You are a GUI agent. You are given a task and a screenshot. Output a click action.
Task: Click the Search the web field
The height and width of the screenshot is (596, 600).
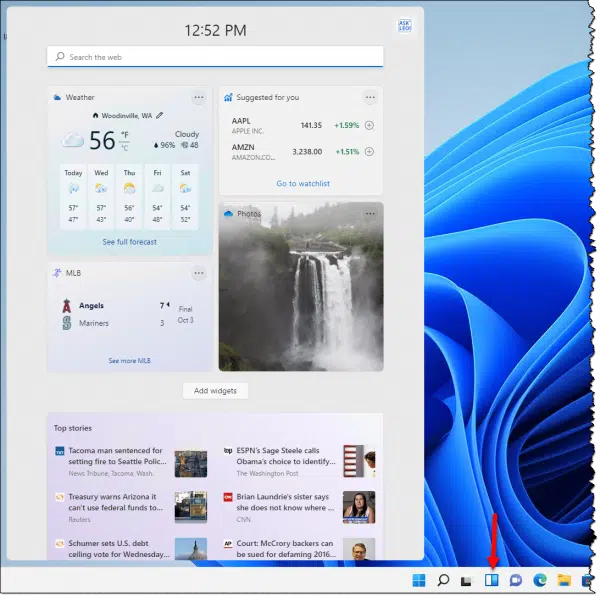(x=215, y=57)
